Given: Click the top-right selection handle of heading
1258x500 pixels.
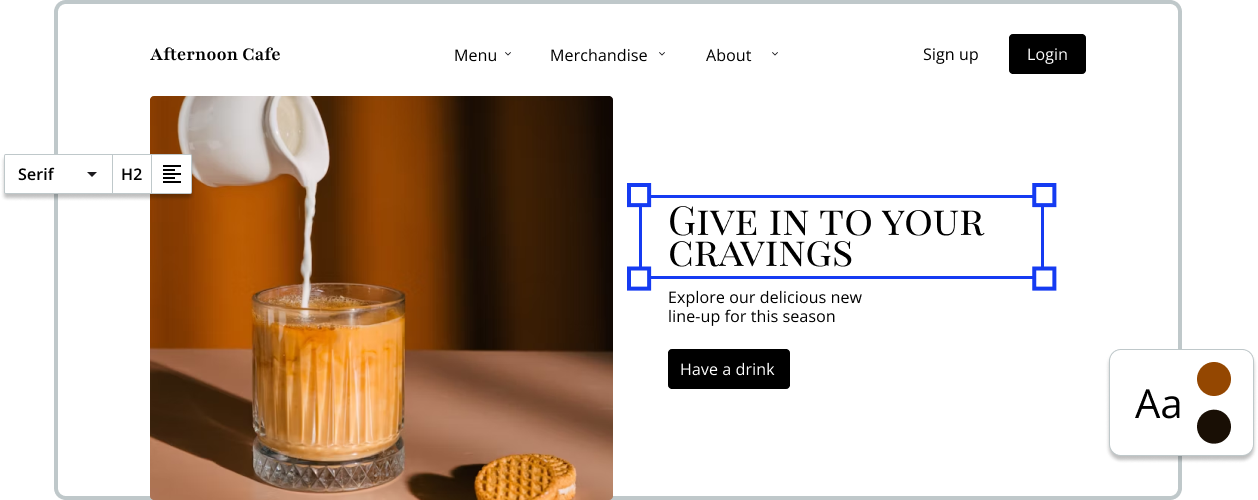Looking at the screenshot, I should tap(1044, 195).
